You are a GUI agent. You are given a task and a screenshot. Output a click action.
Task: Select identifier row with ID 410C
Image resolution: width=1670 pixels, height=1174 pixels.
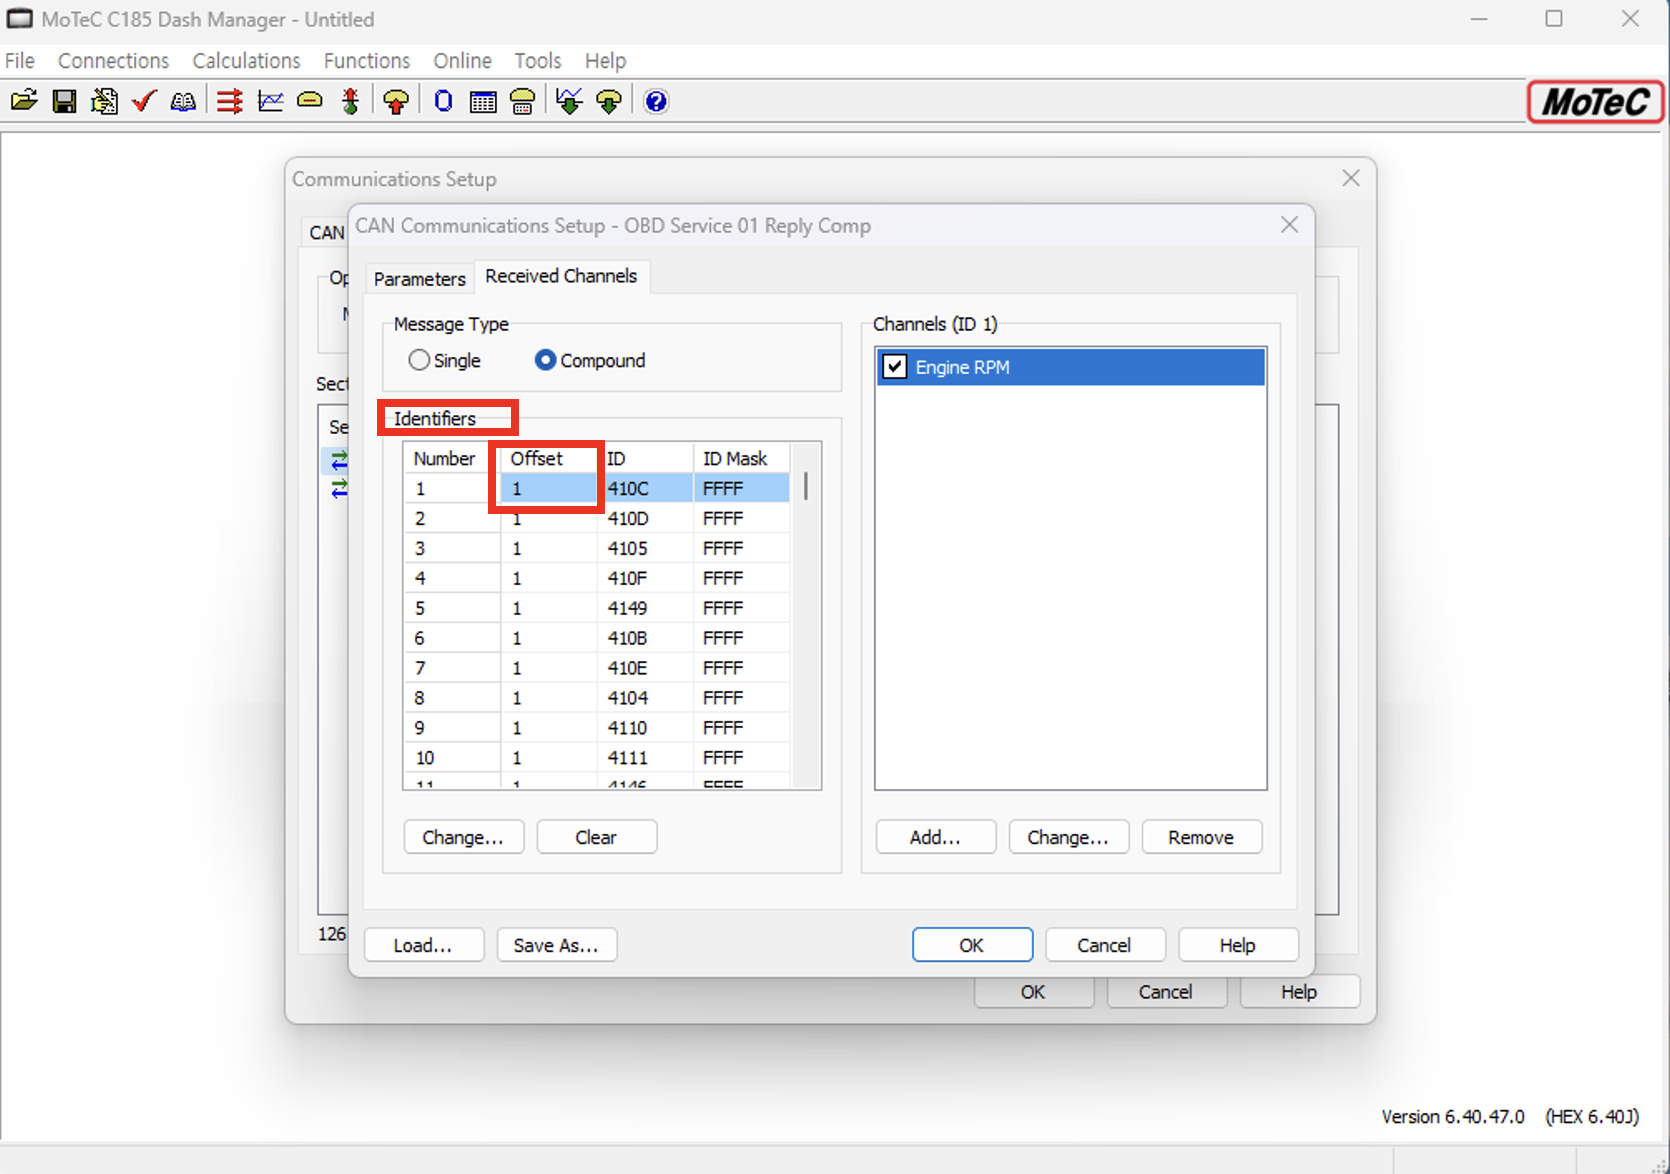[x=597, y=488]
